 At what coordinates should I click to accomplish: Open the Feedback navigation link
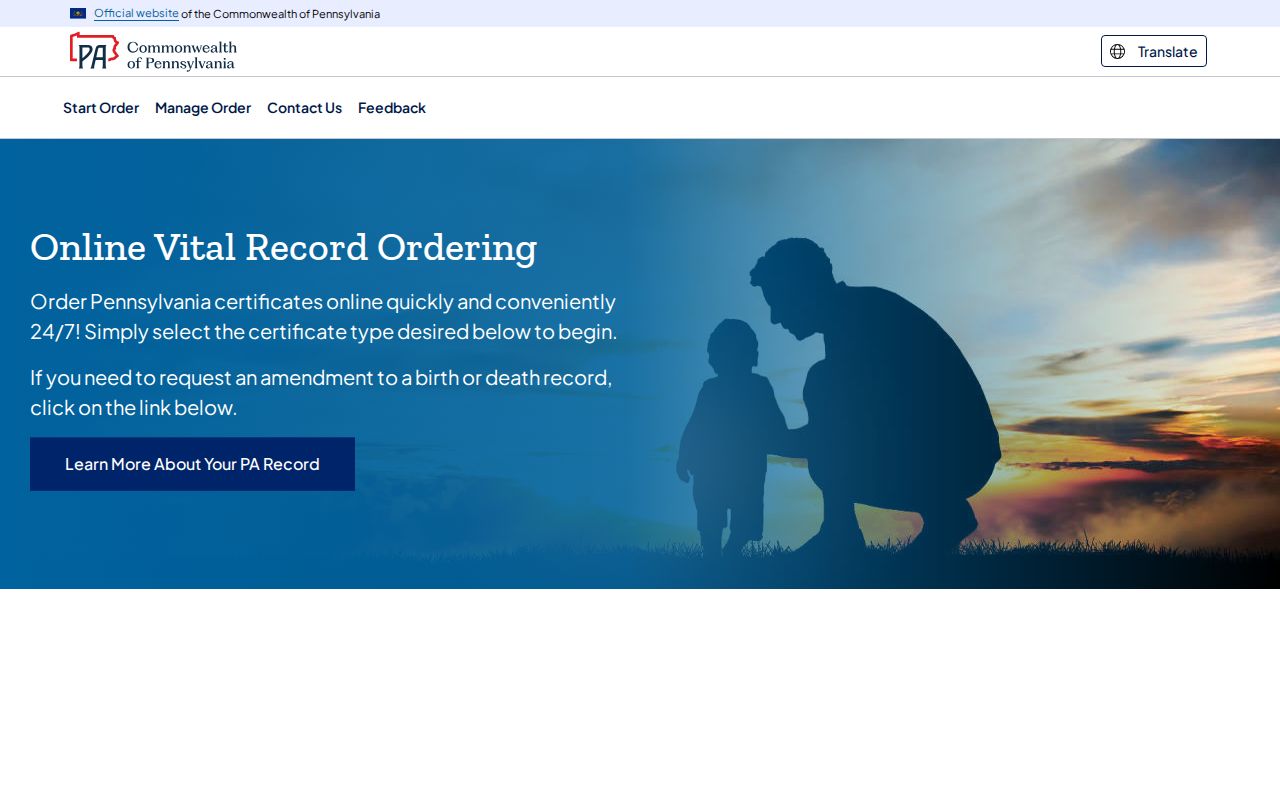pyautogui.click(x=392, y=108)
